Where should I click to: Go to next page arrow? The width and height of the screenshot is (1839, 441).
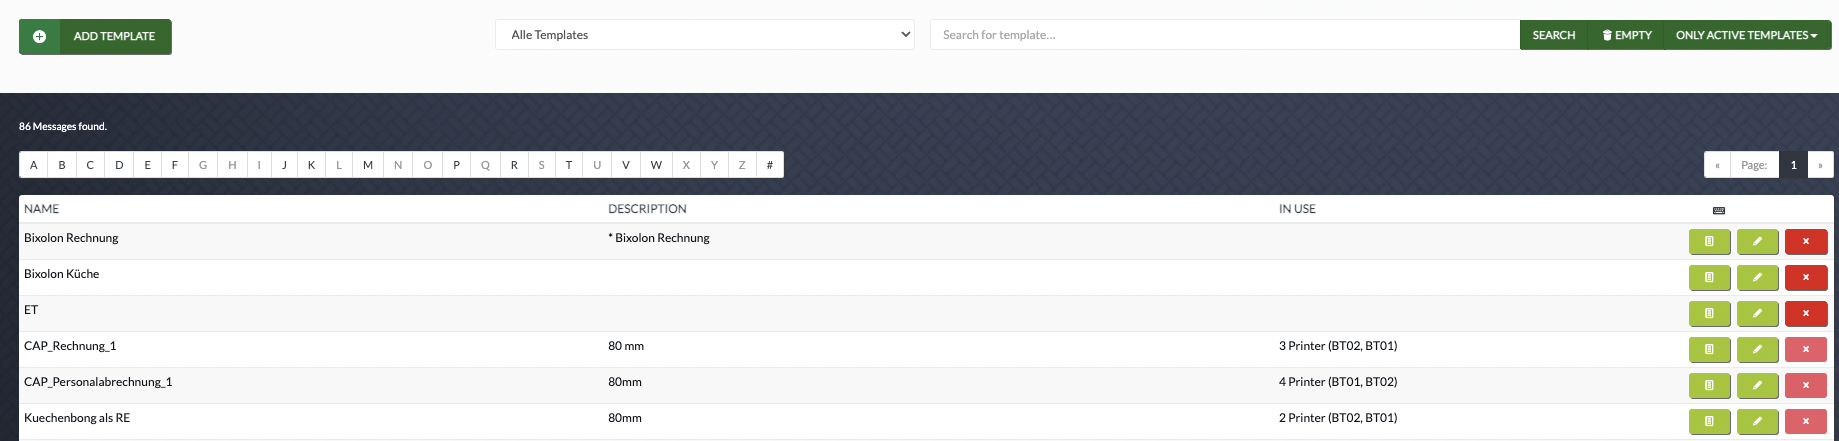click(x=1820, y=165)
